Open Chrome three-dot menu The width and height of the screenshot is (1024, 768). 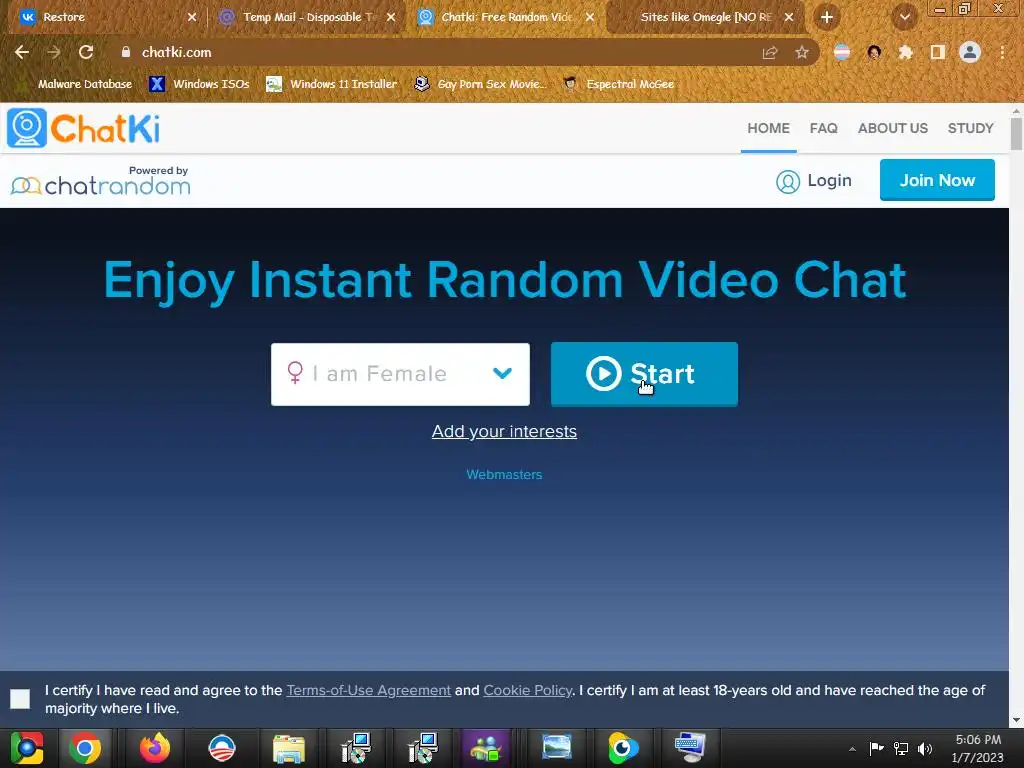pos(1002,52)
